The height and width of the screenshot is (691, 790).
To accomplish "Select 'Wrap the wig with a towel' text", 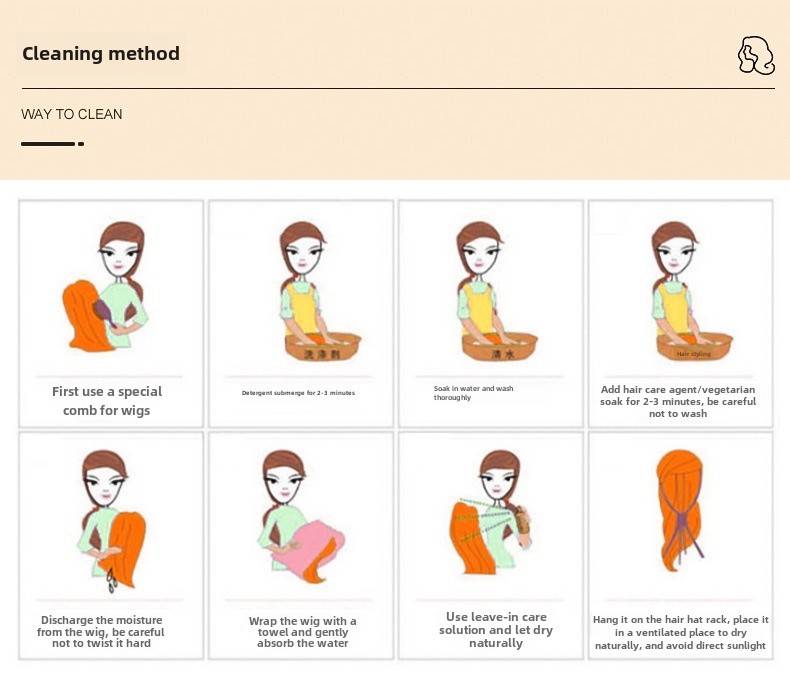I will 302,632.
